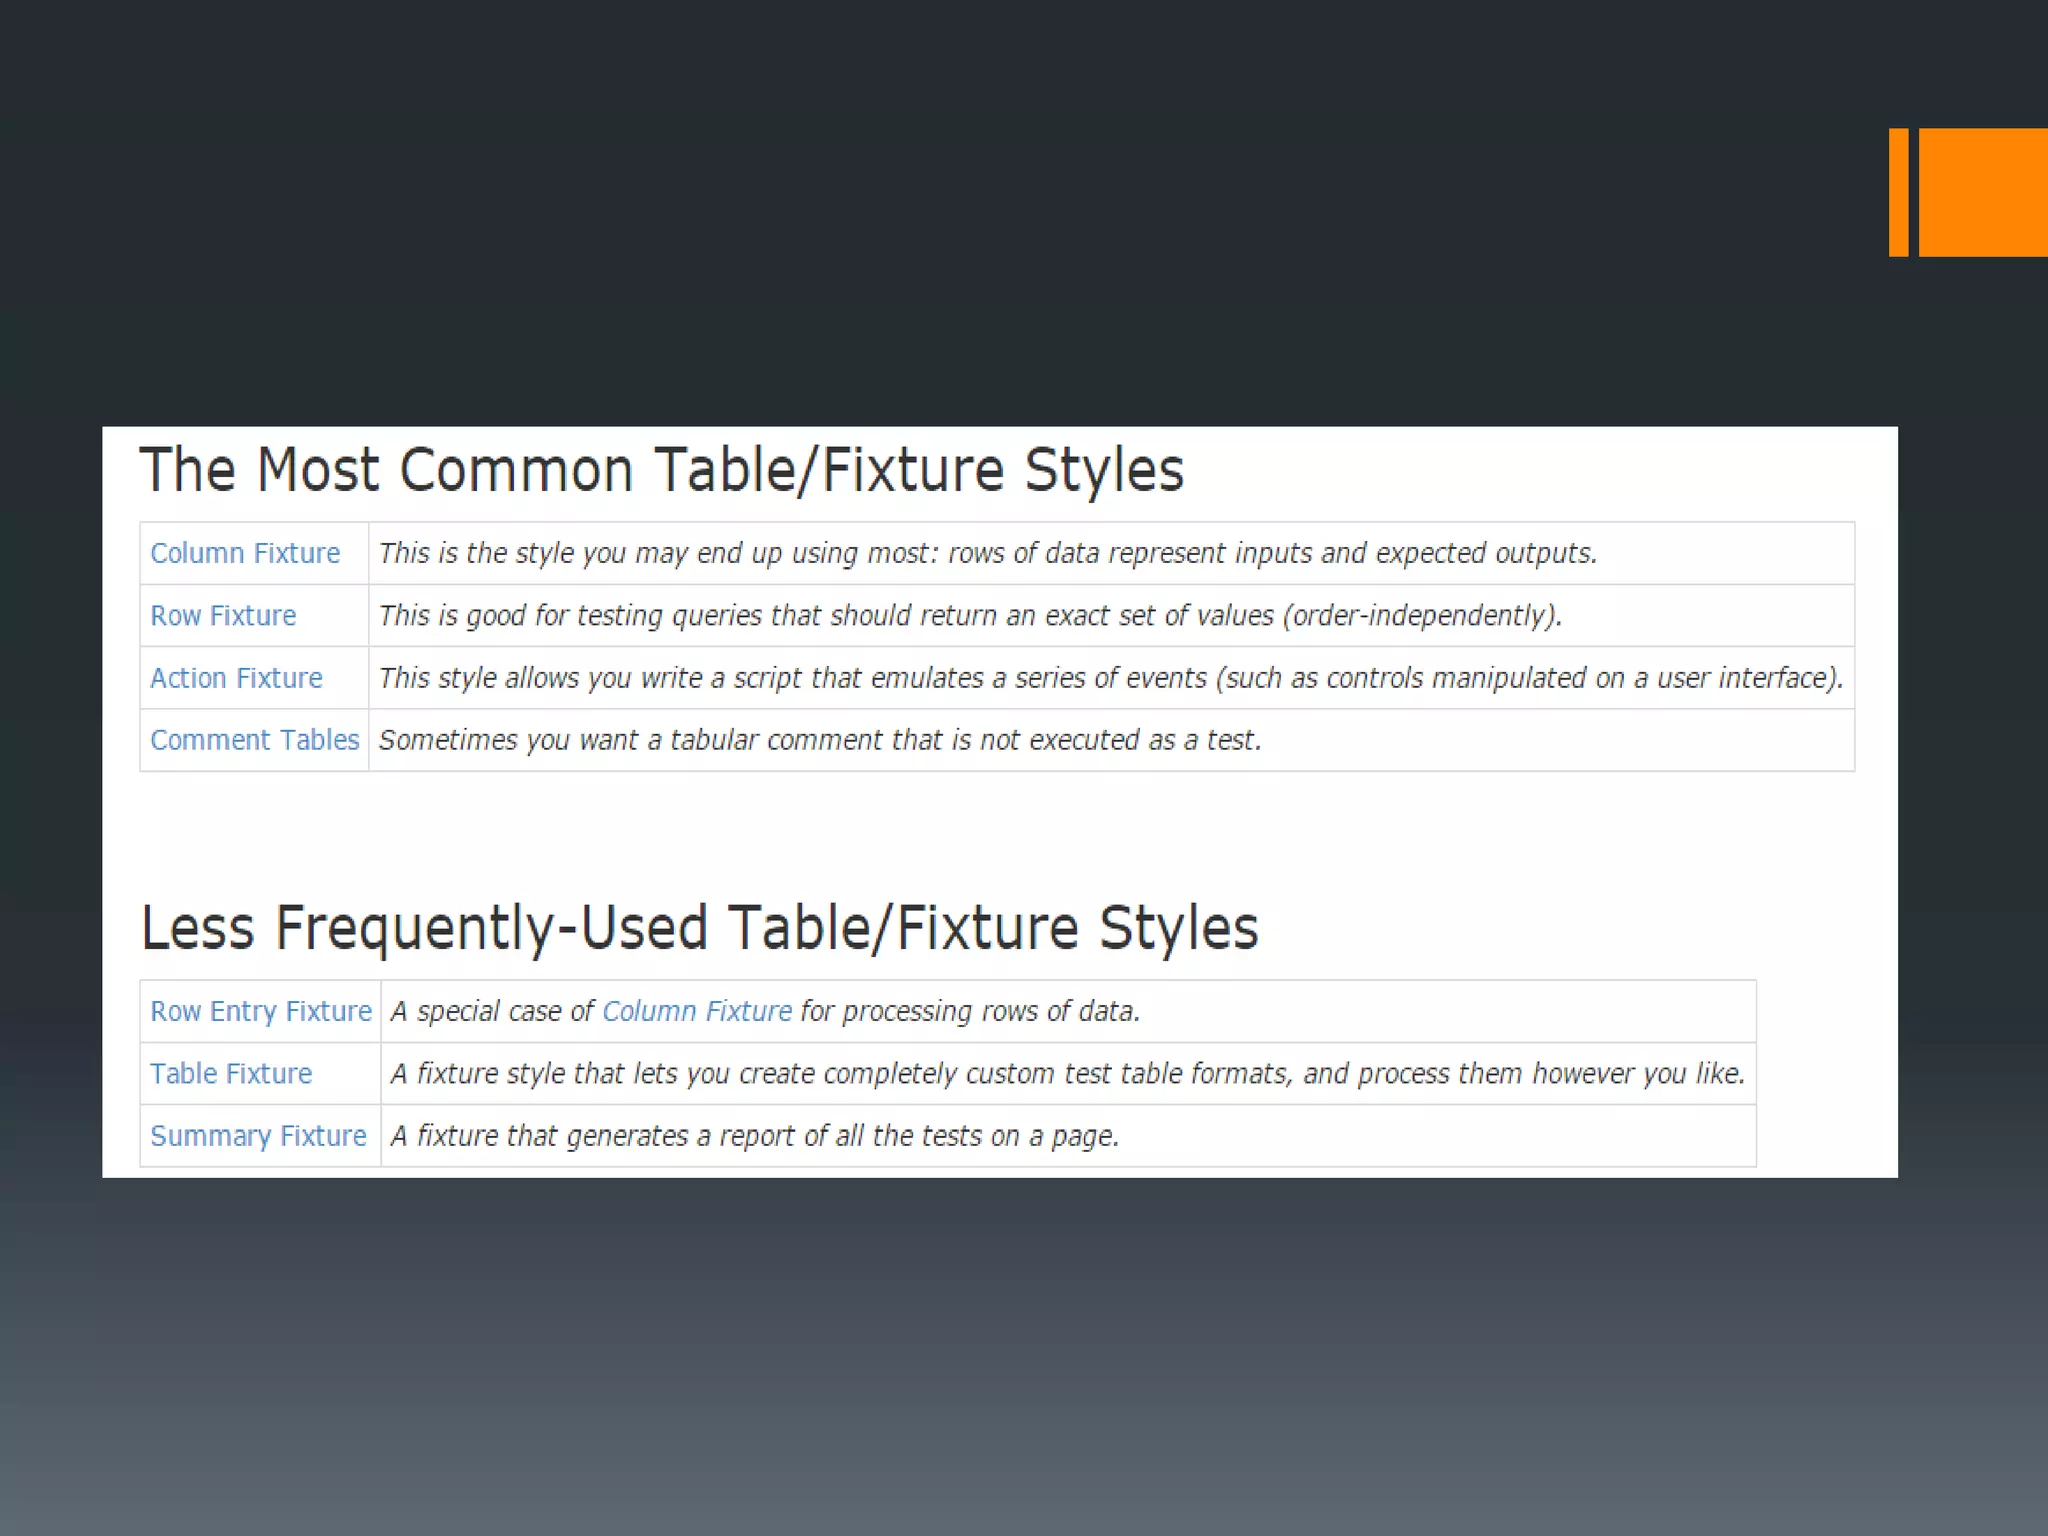Screen dimensions: 2048x1536
Task: Open the Column Fixture link
Action: (245, 553)
